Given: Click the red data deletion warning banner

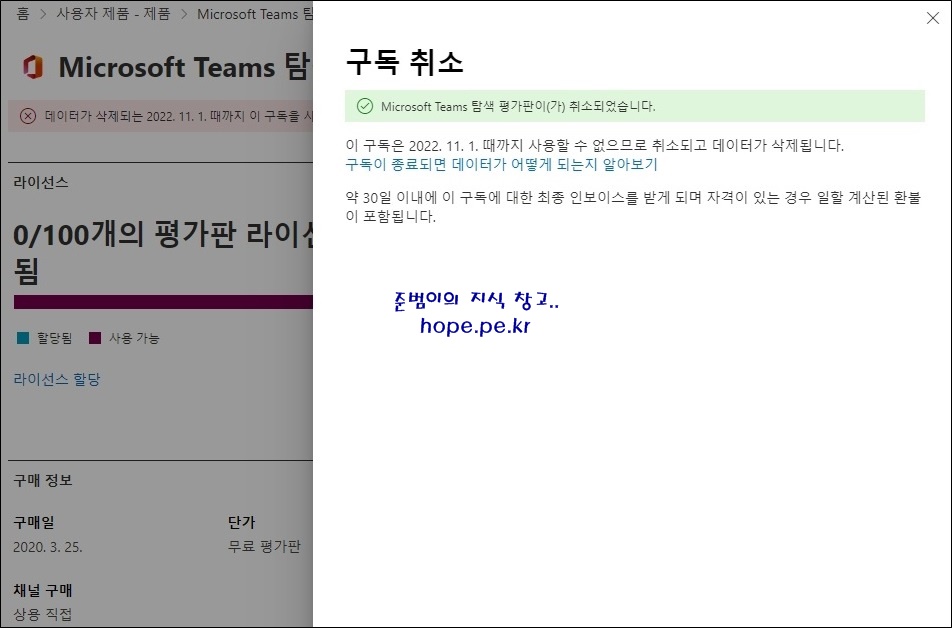Looking at the screenshot, I should point(160,116).
